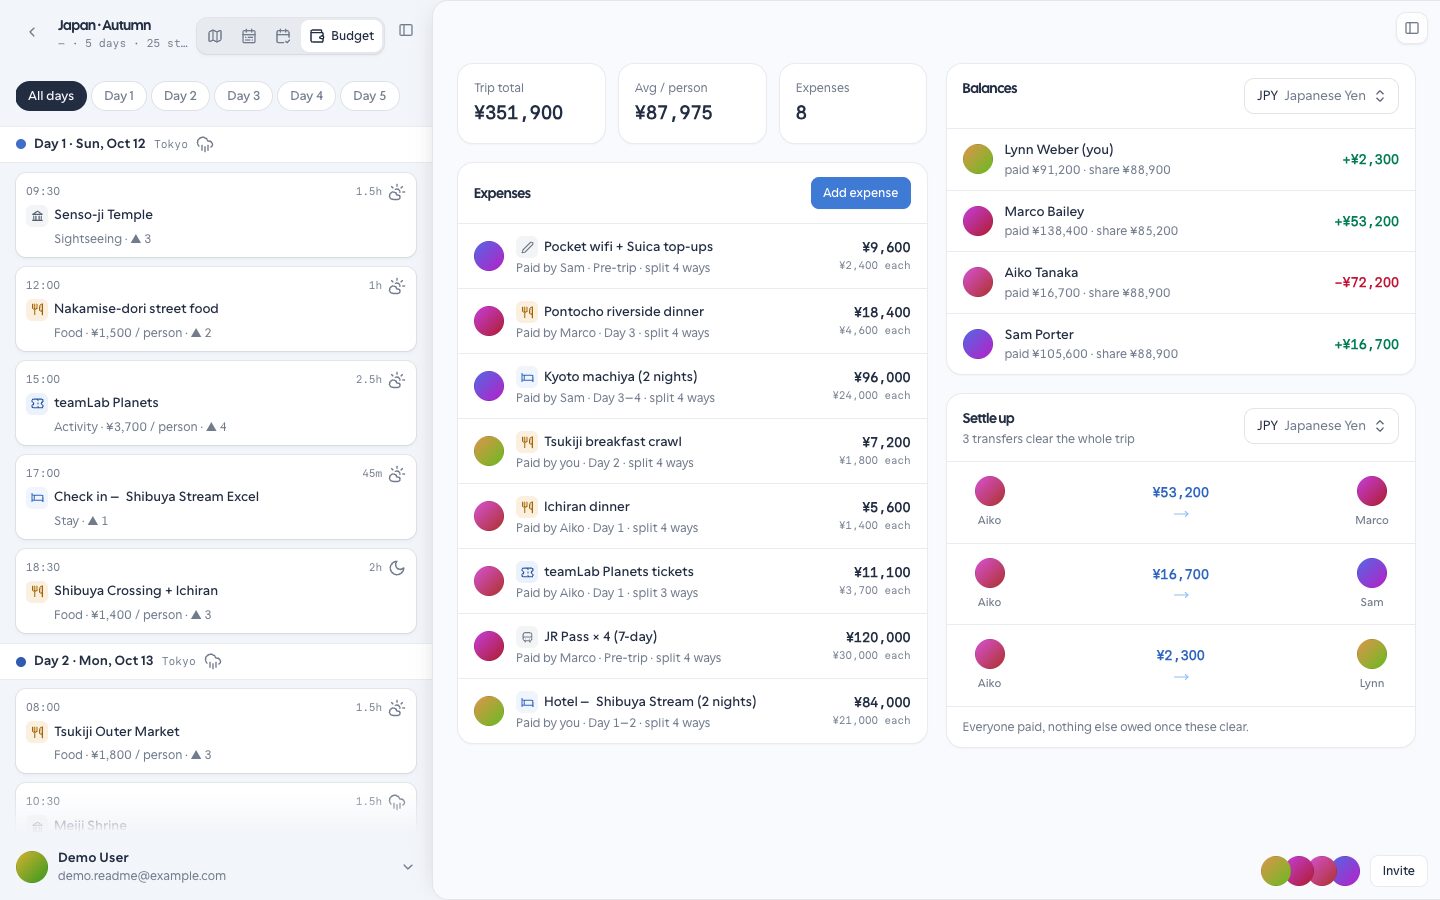Open the calendar-check view icon
This screenshot has width=1440, height=900.
[x=283, y=36]
